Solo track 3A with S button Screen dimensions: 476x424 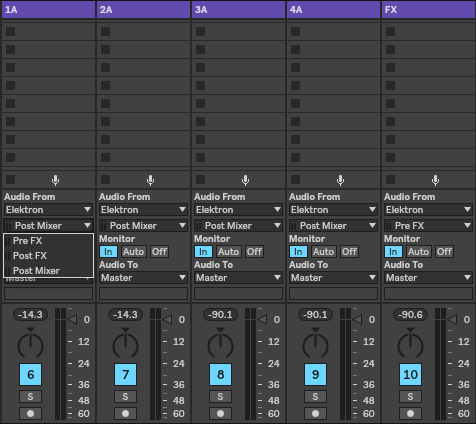click(x=220, y=397)
